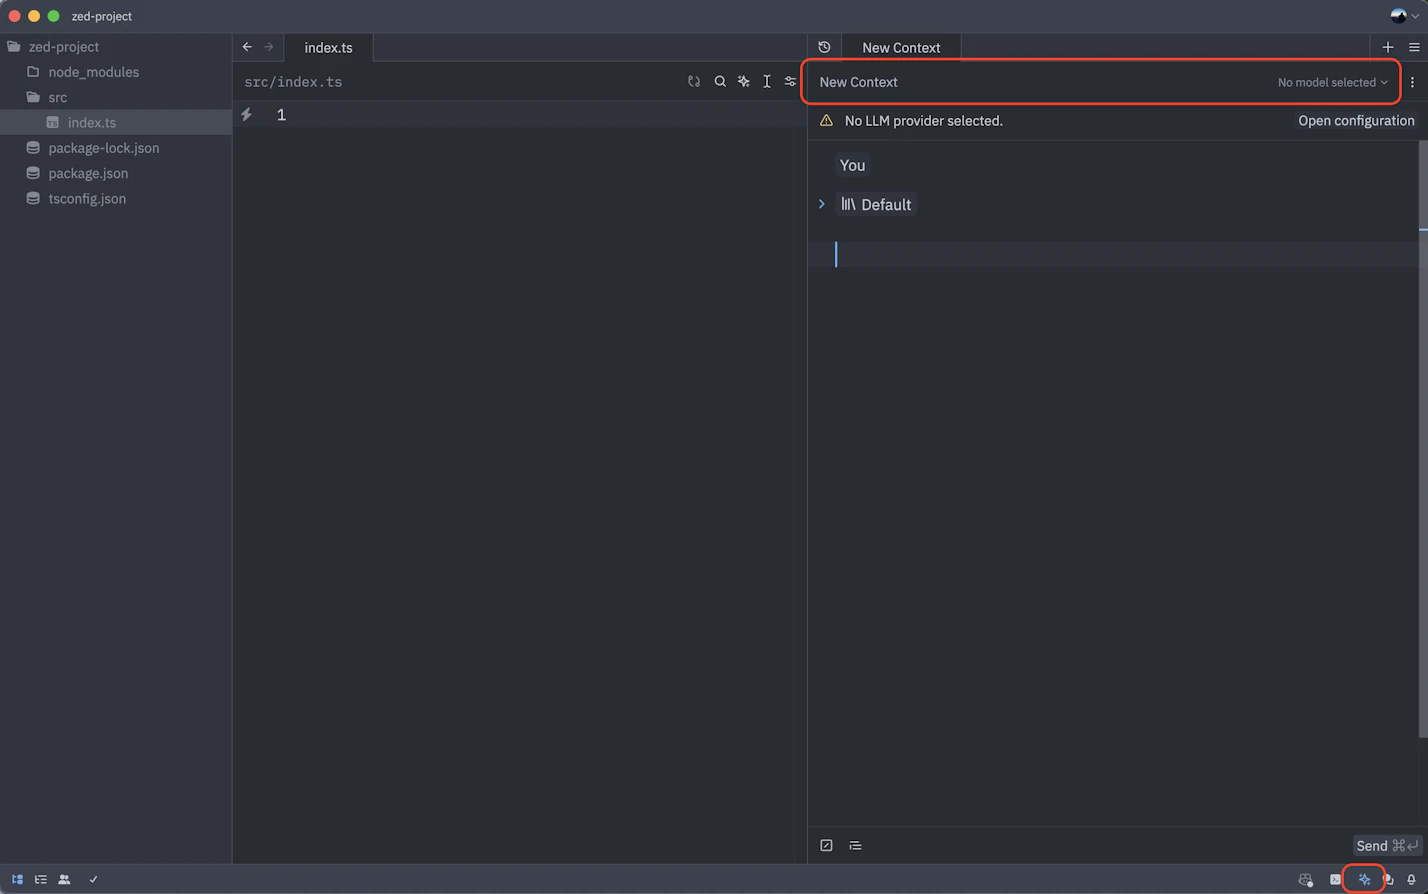Click the Send button

(1386, 846)
